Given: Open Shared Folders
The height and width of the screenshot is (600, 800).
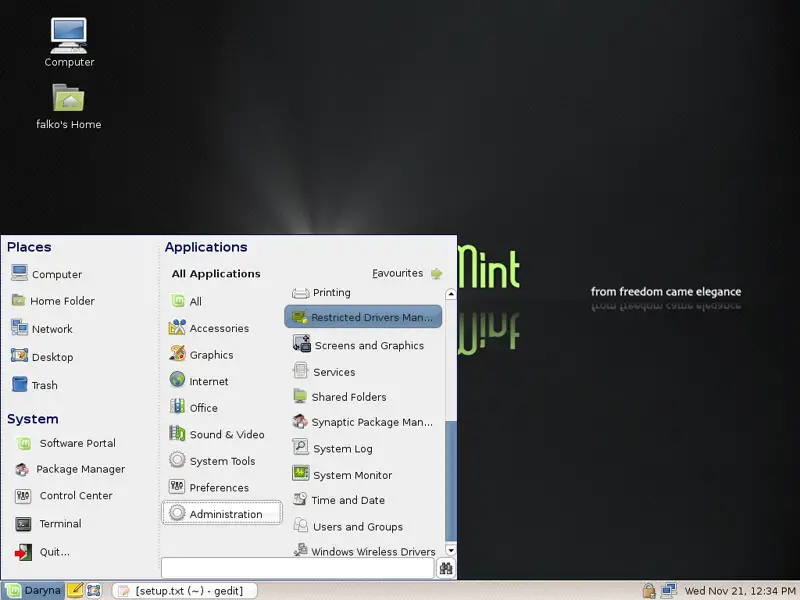Looking at the screenshot, I should click(339, 396).
